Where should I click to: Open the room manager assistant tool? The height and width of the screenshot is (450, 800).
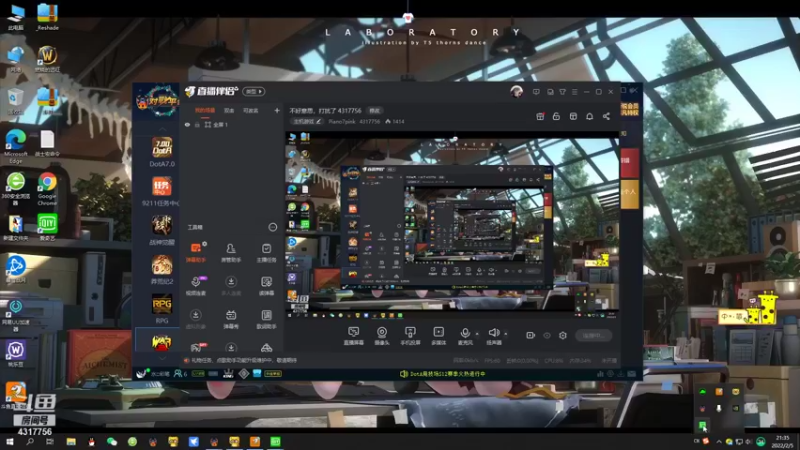[231, 252]
